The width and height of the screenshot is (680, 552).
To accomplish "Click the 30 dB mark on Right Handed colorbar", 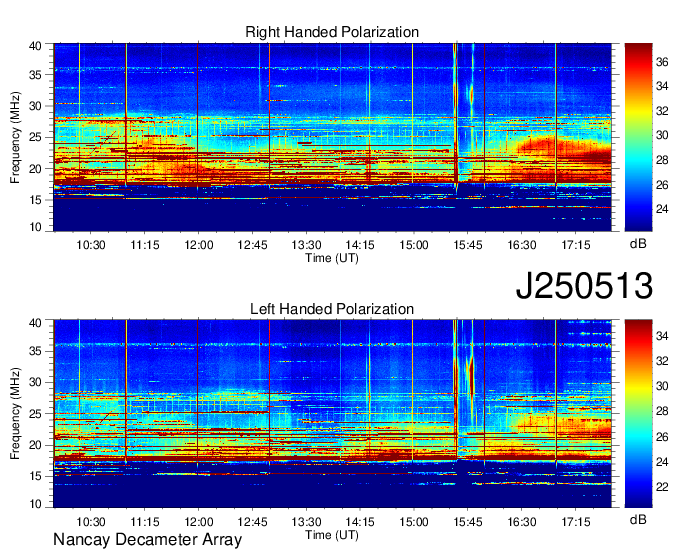I will 662,136.
